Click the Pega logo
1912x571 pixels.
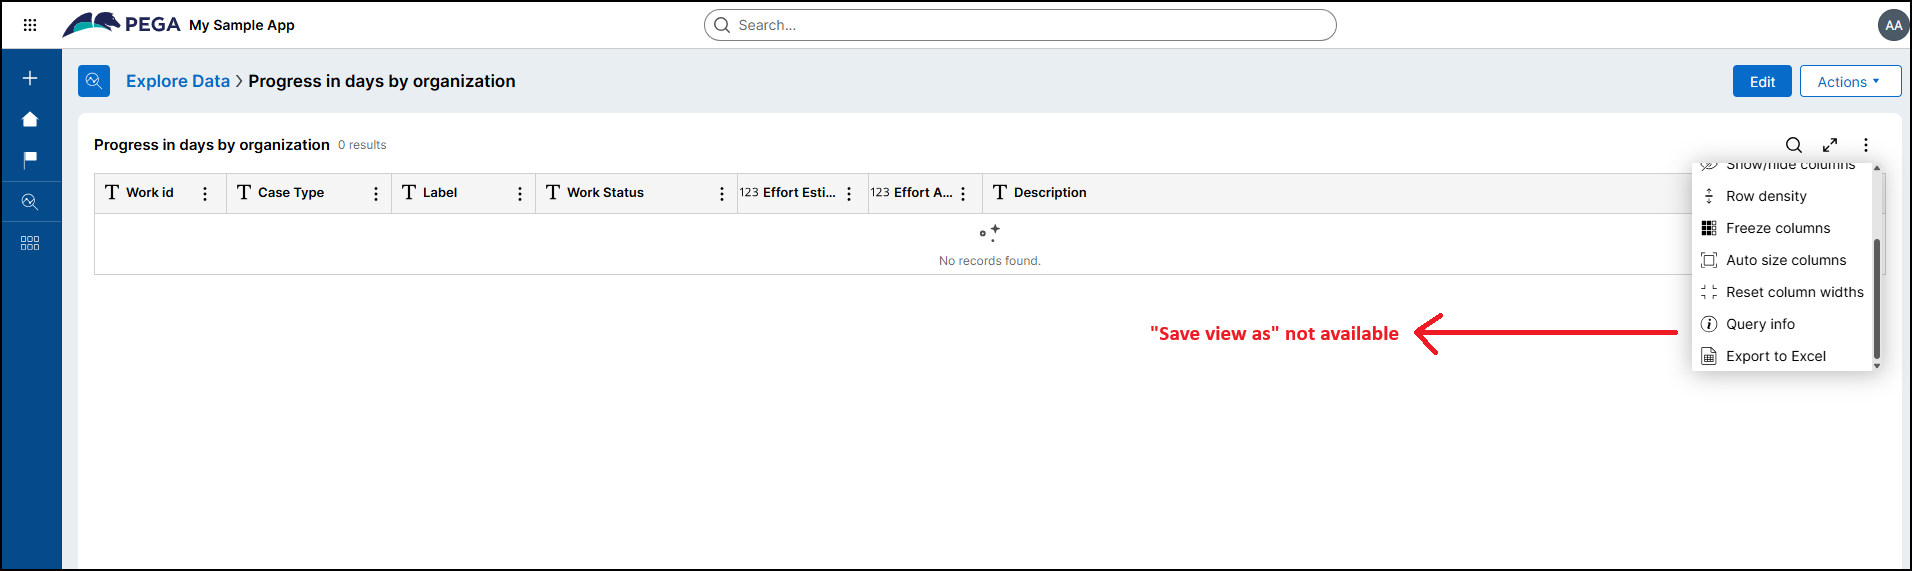[121, 25]
